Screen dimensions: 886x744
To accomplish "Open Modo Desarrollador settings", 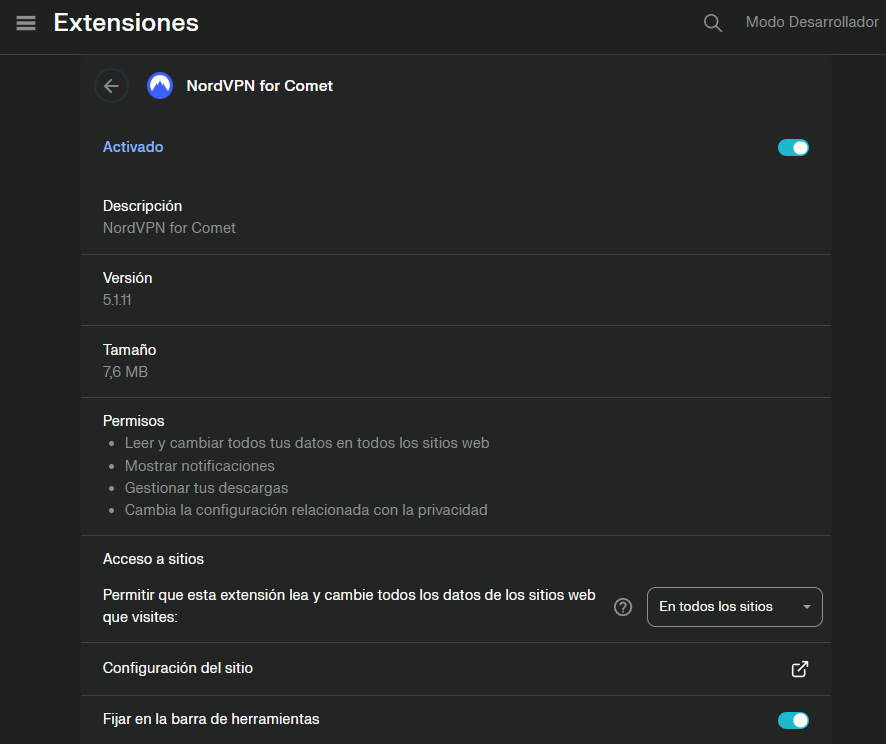I will (812, 21).
